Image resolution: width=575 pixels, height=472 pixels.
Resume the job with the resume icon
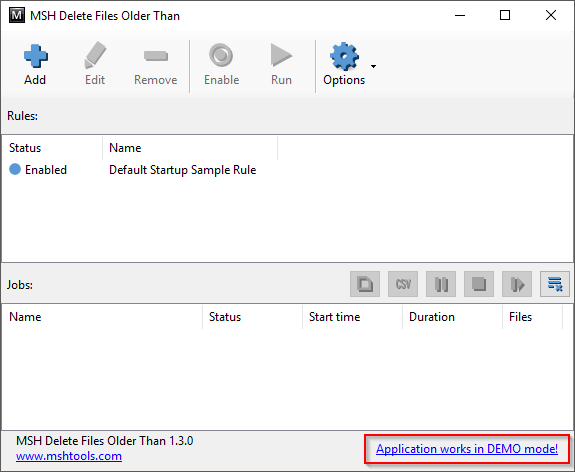pyautogui.click(x=517, y=284)
